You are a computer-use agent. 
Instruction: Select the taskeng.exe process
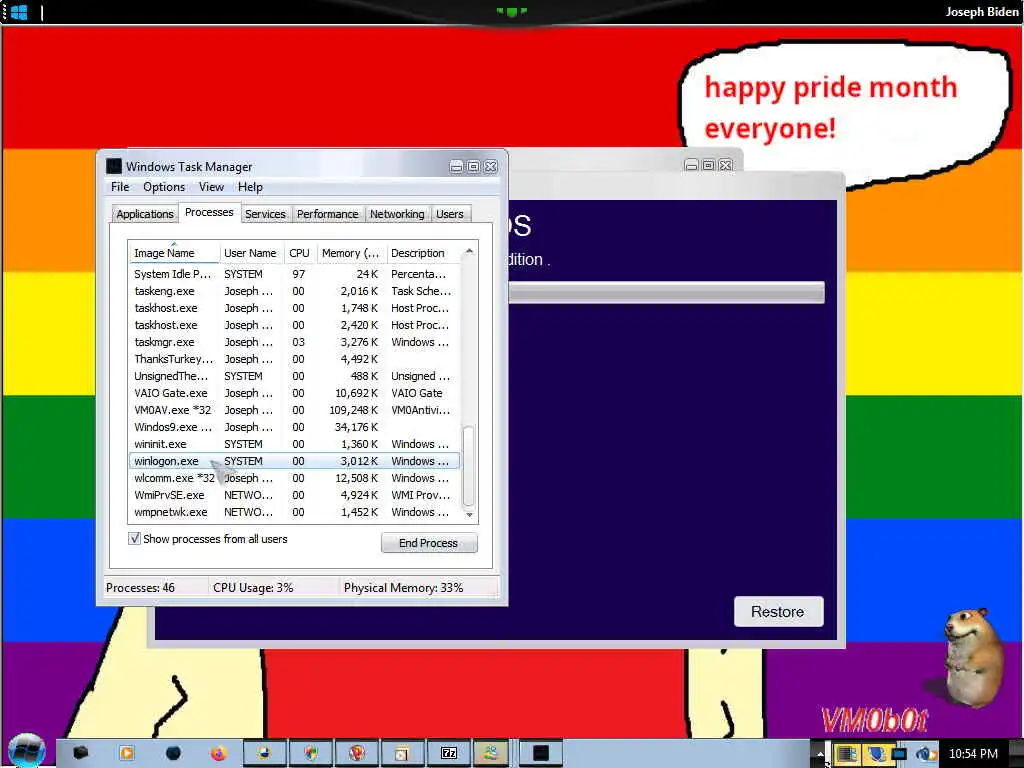point(294,291)
